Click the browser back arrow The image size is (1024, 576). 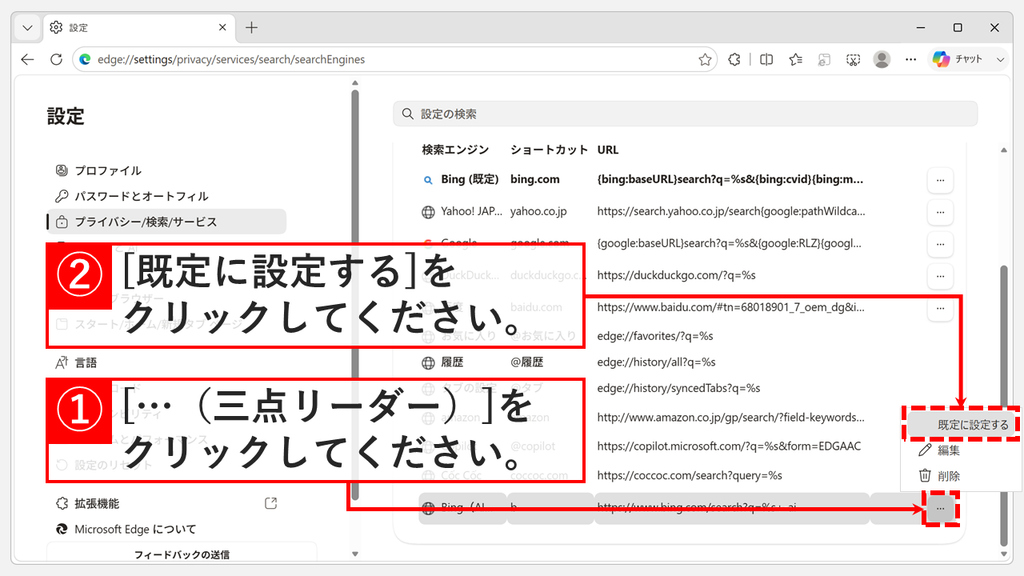27,59
